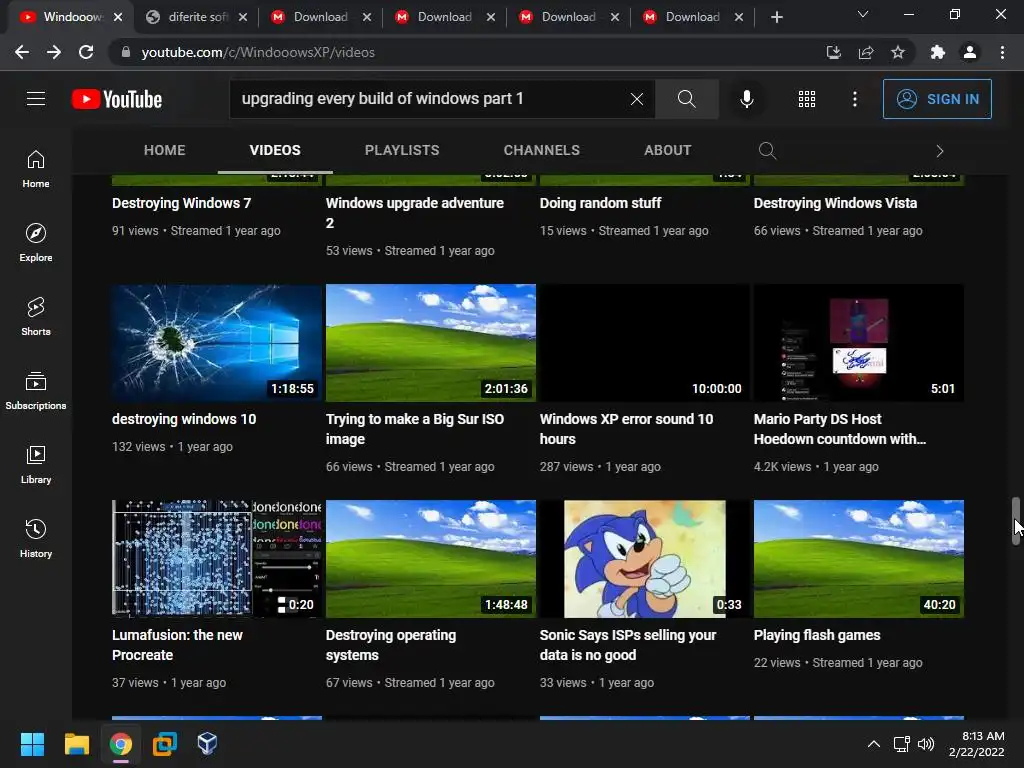Open the Chrome profile icon
Screen dimensions: 1024x768
(970, 52)
